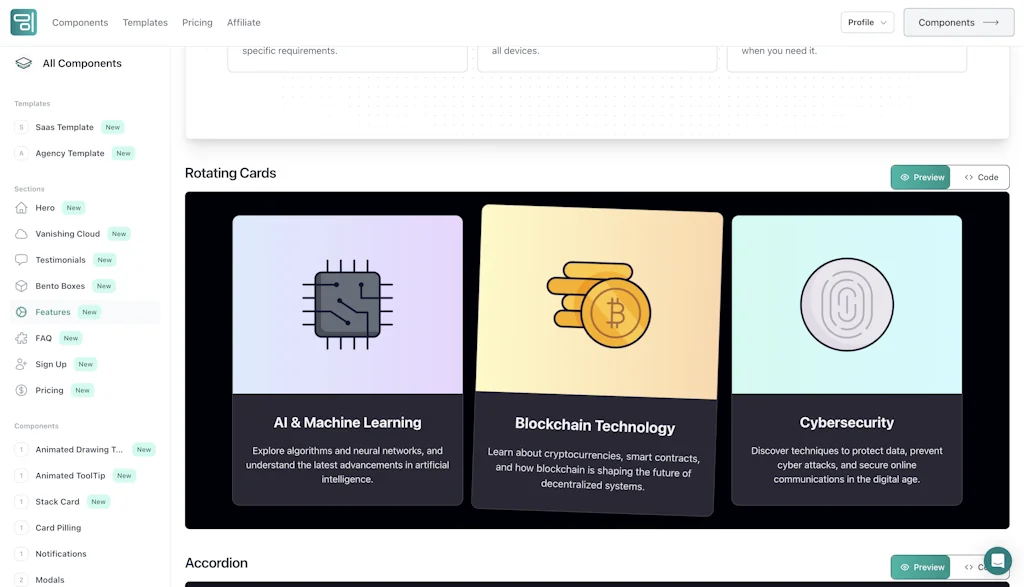Go to Affiliate in top navigation
Image resolution: width=1024 pixels, height=587 pixels.
[x=243, y=22]
